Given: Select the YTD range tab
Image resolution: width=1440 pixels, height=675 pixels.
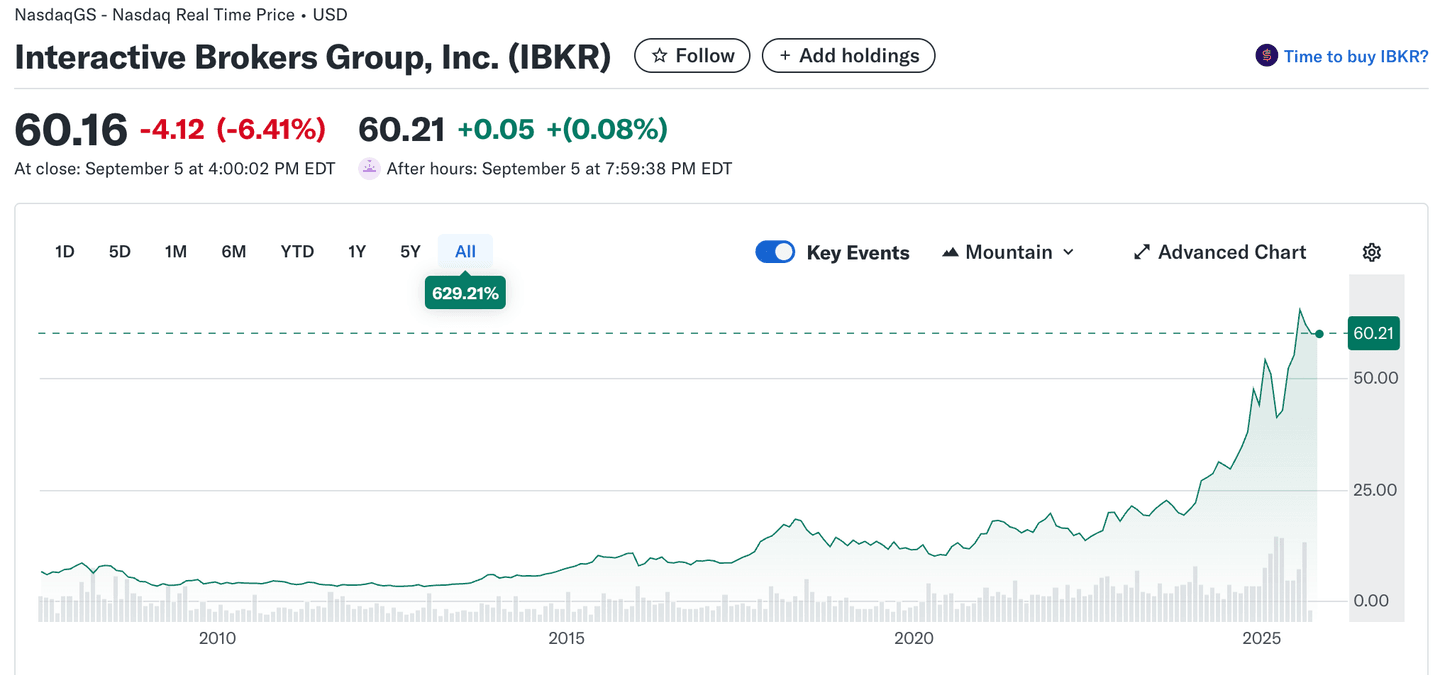Looking at the screenshot, I should pyautogui.click(x=297, y=252).
